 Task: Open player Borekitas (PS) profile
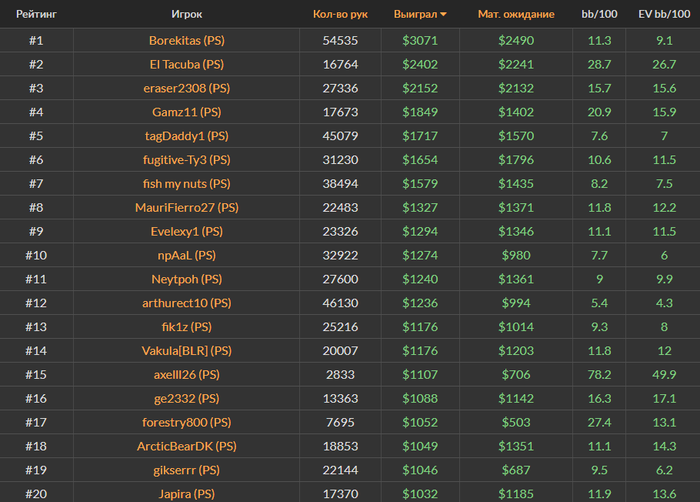click(187, 41)
